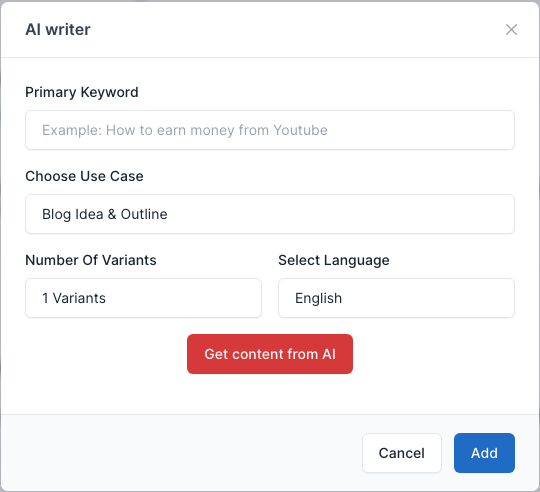Dismiss the dialog using the Cancel button
540x492 pixels.
tap(402, 453)
